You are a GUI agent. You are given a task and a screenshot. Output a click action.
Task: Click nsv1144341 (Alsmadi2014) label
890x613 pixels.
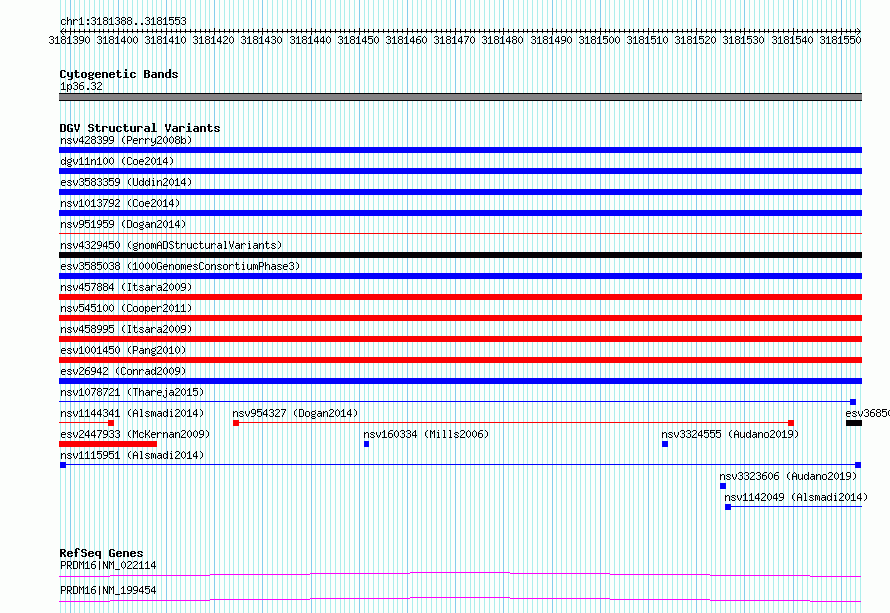point(132,413)
